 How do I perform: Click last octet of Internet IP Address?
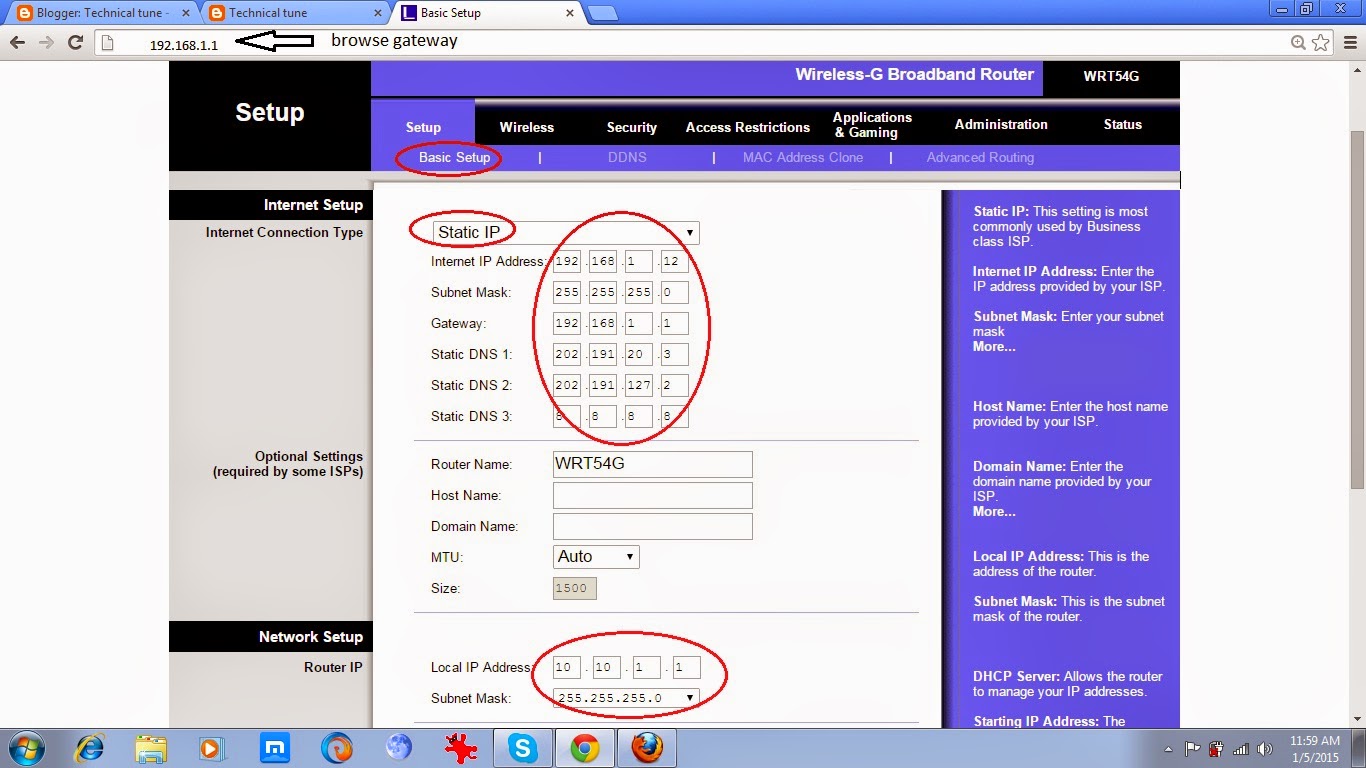[x=674, y=261]
